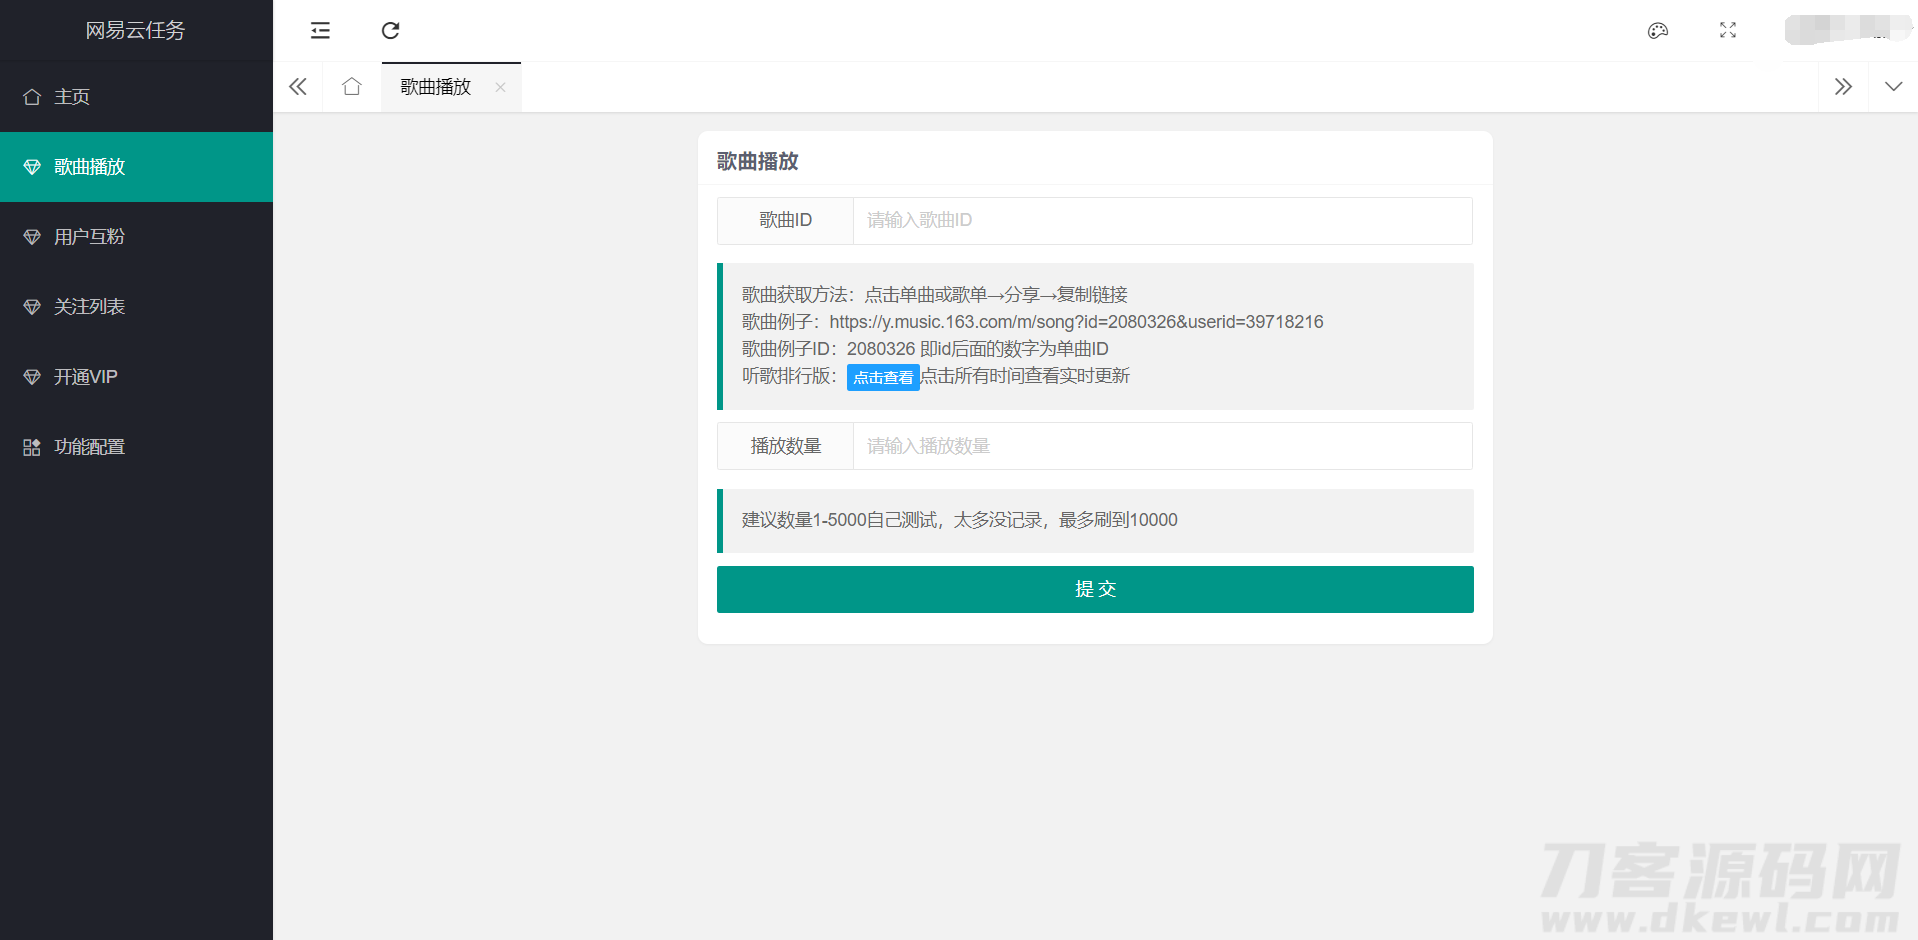Close the 歌曲播放 tab

pos(500,87)
